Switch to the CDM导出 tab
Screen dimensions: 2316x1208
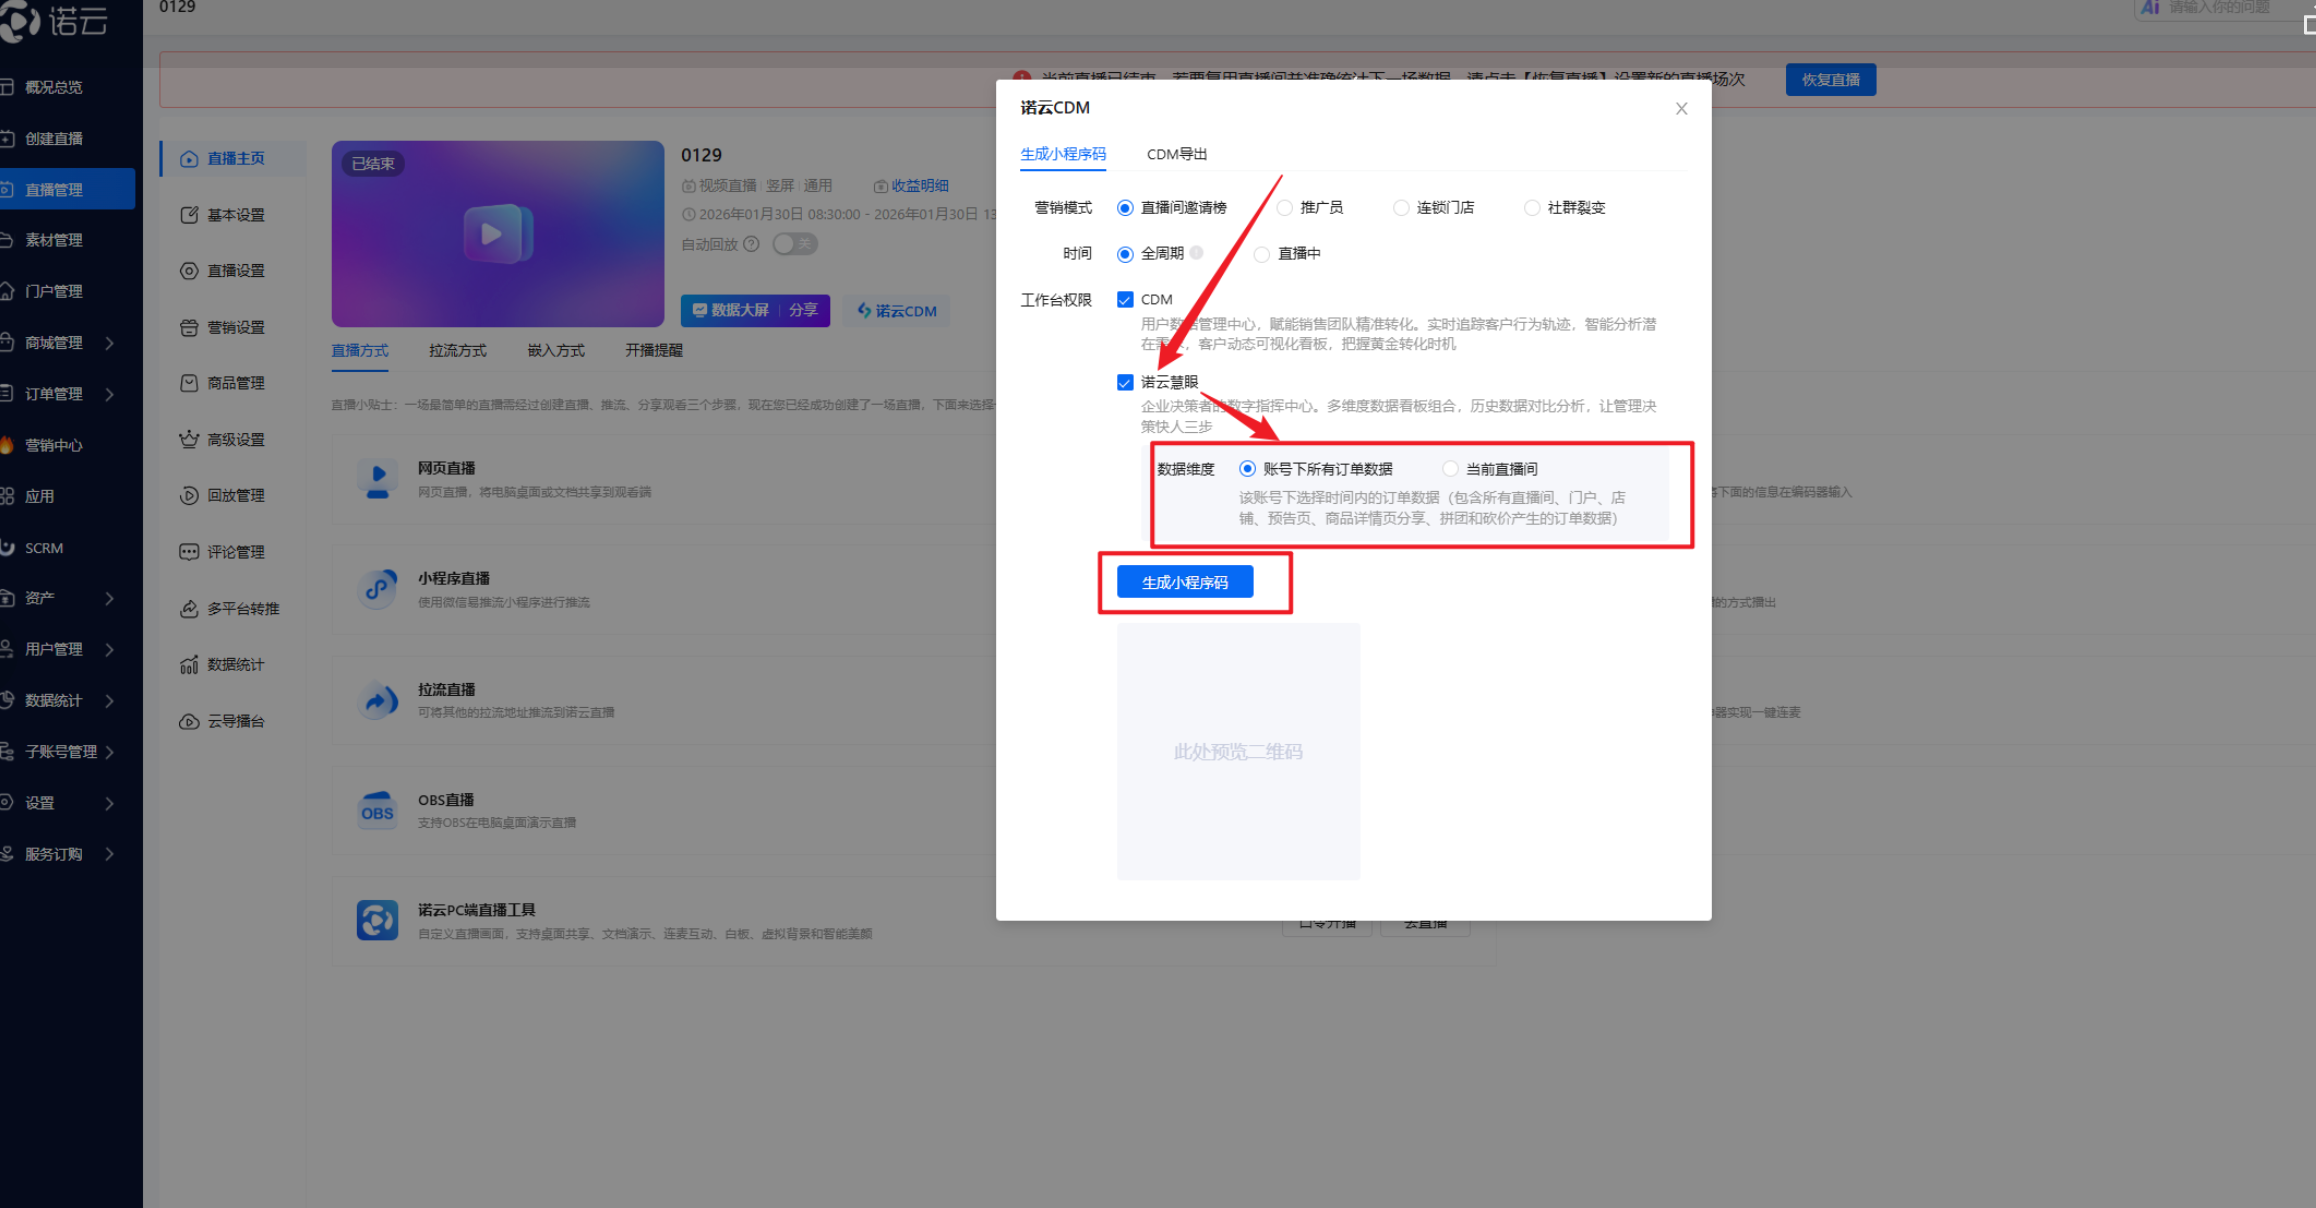1176,153
